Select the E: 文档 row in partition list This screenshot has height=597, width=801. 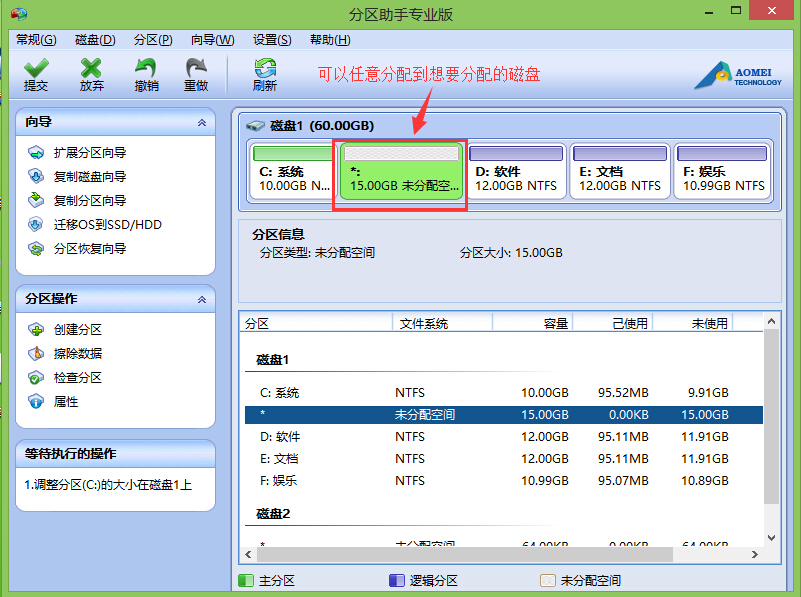[504, 459]
